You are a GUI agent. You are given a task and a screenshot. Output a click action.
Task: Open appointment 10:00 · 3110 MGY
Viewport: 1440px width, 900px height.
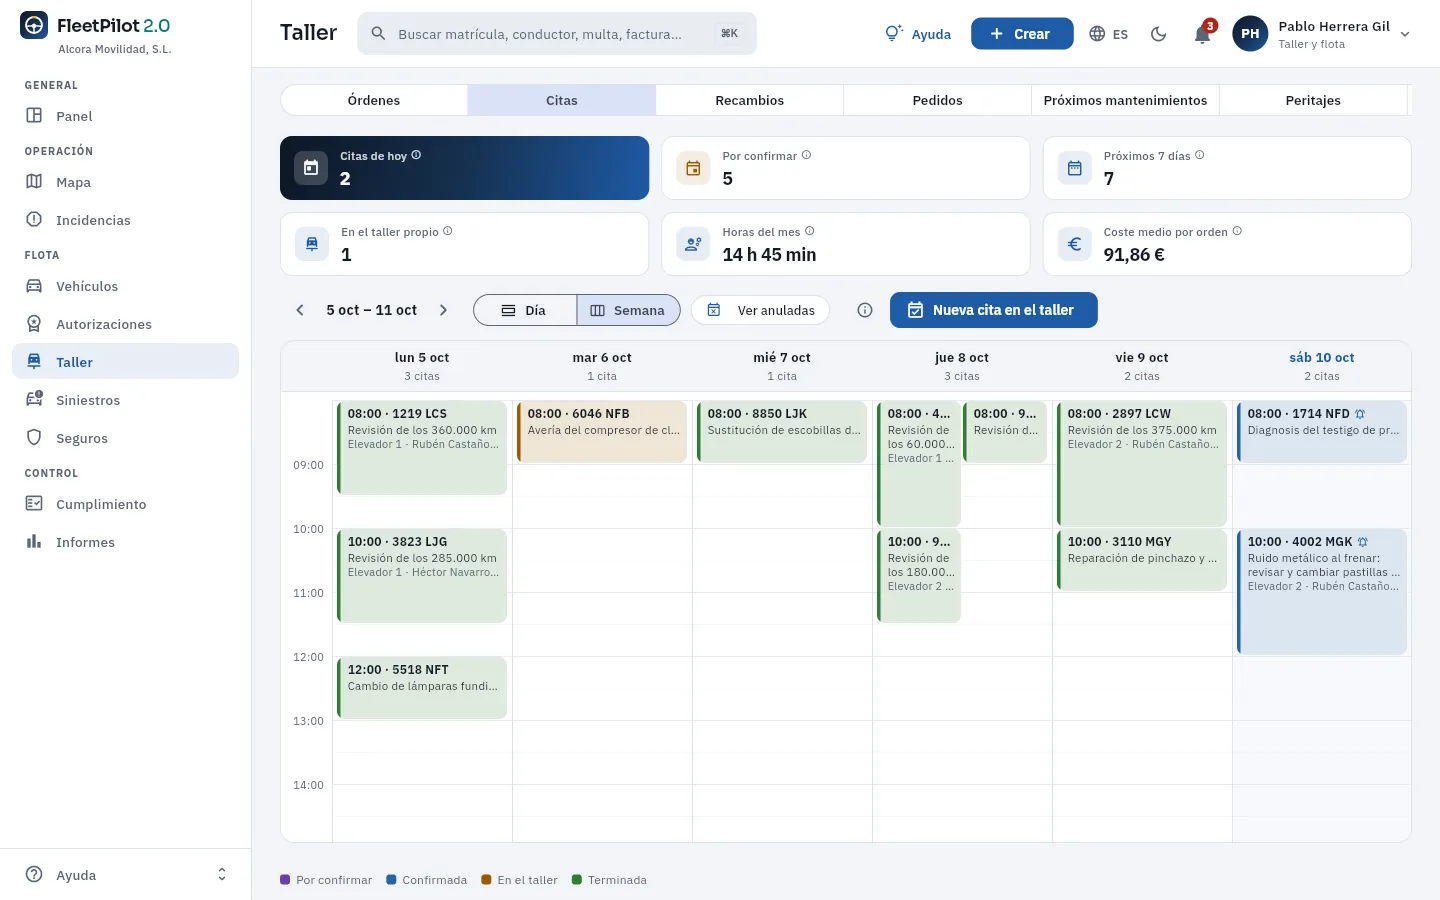[1142, 560]
